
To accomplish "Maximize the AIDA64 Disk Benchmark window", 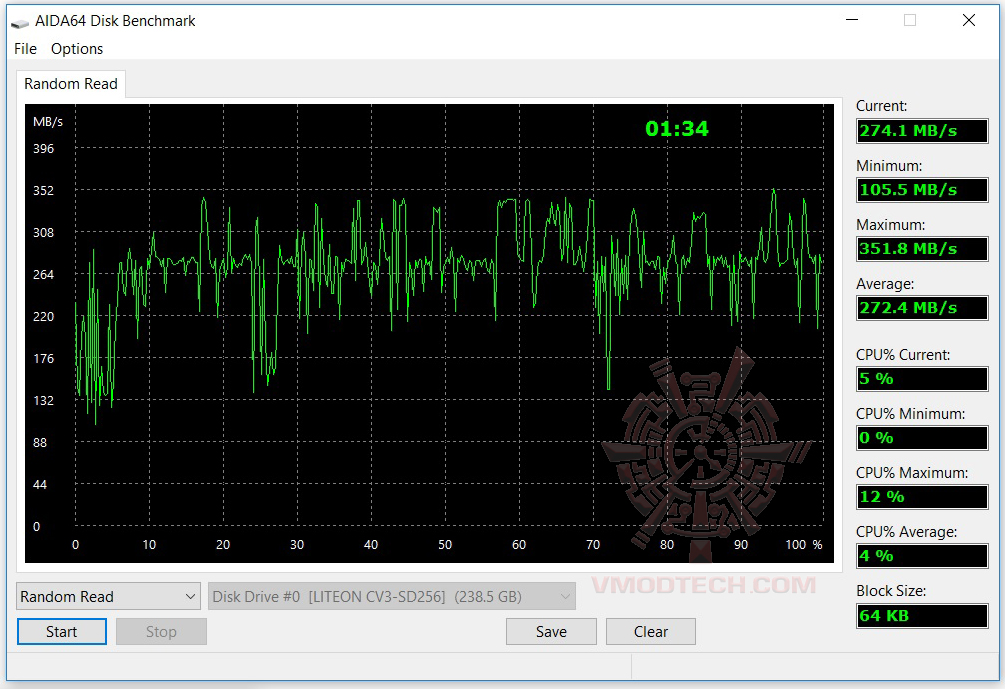I will click(909, 20).
